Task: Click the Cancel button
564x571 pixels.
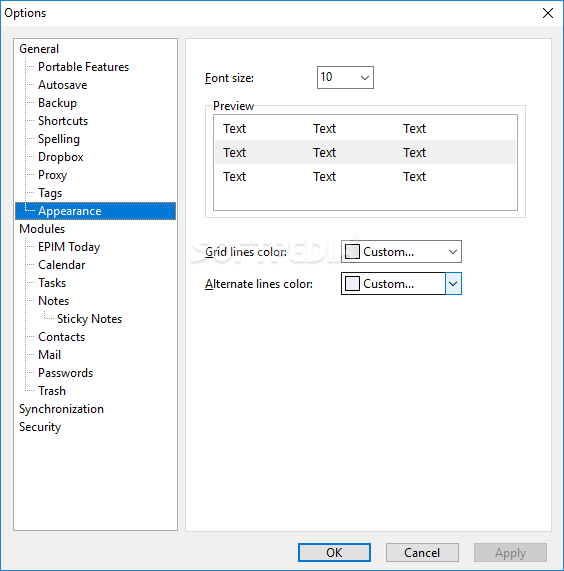Action: (x=422, y=553)
